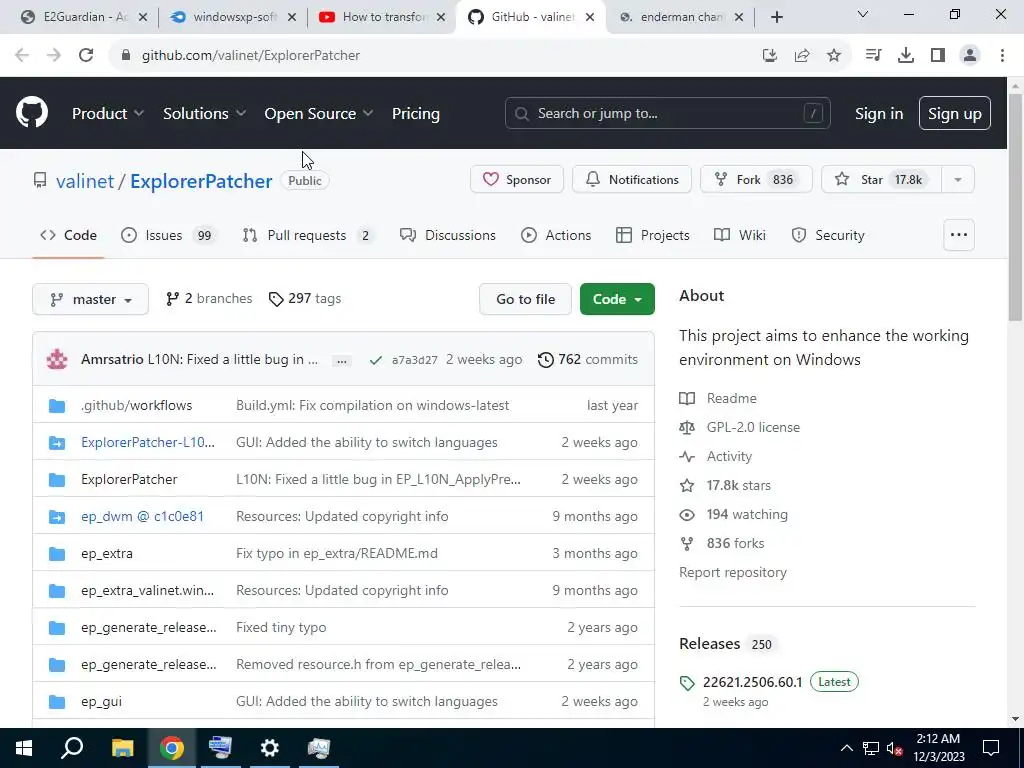Open repository more options ellipsis
The width and height of the screenshot is (1024, 768).
click(959, 235)
